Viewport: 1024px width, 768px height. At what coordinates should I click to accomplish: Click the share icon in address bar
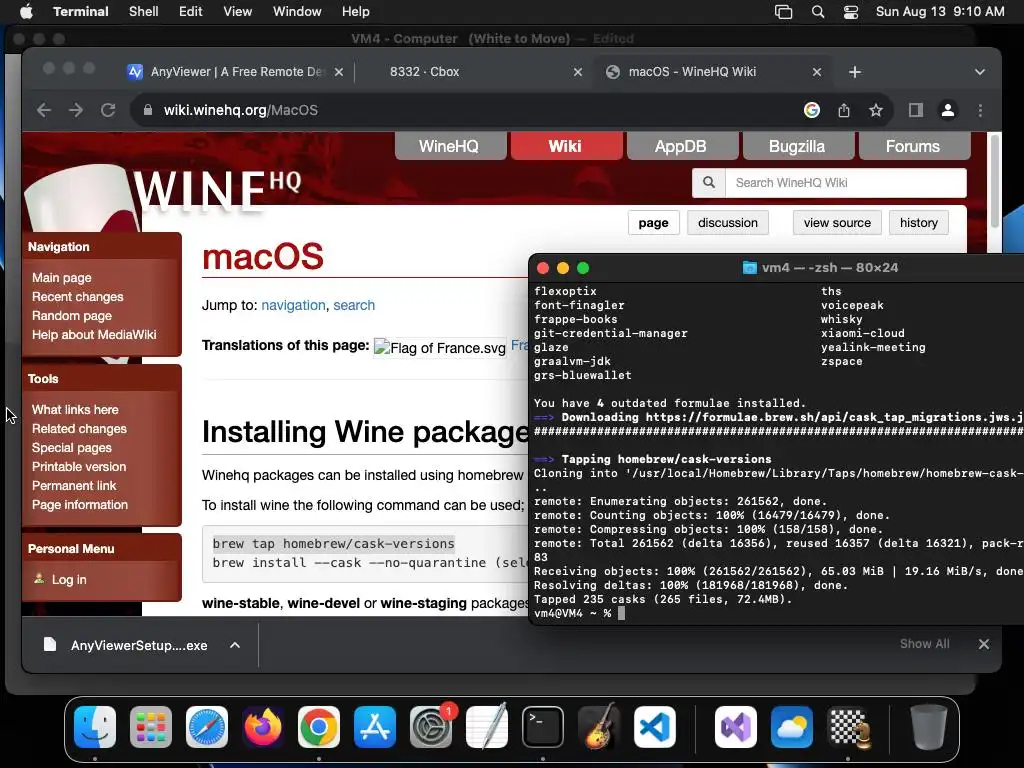[844, 110]
